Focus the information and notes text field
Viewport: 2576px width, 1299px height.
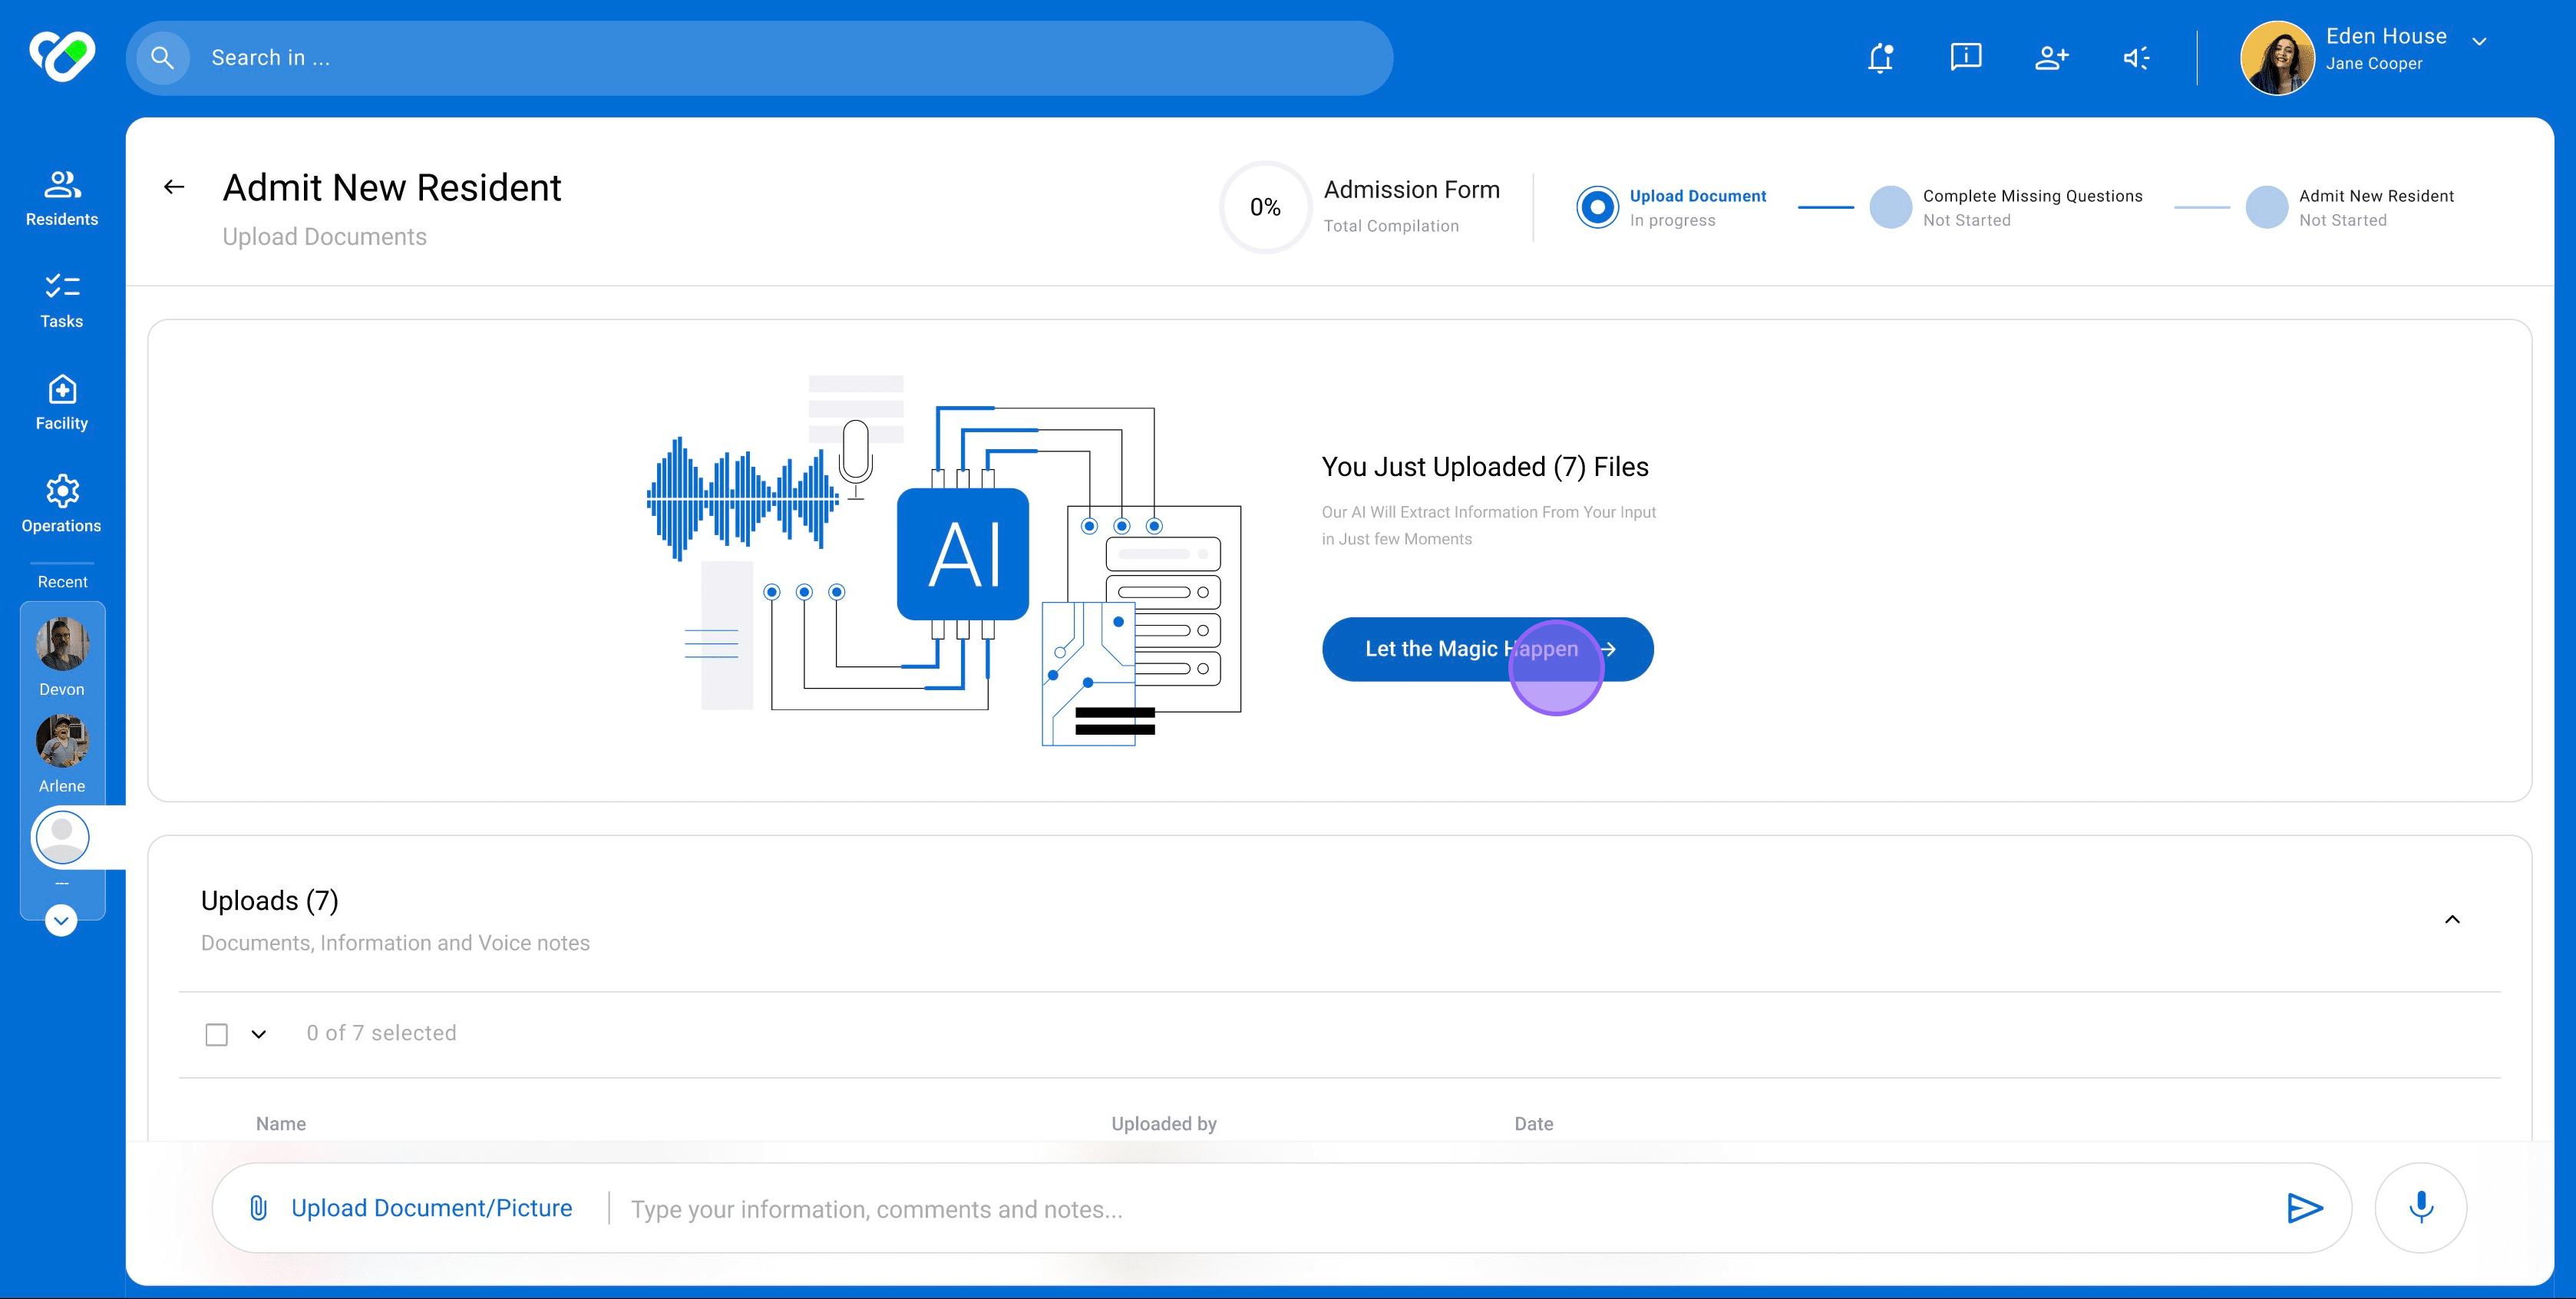(1440, 1209)
